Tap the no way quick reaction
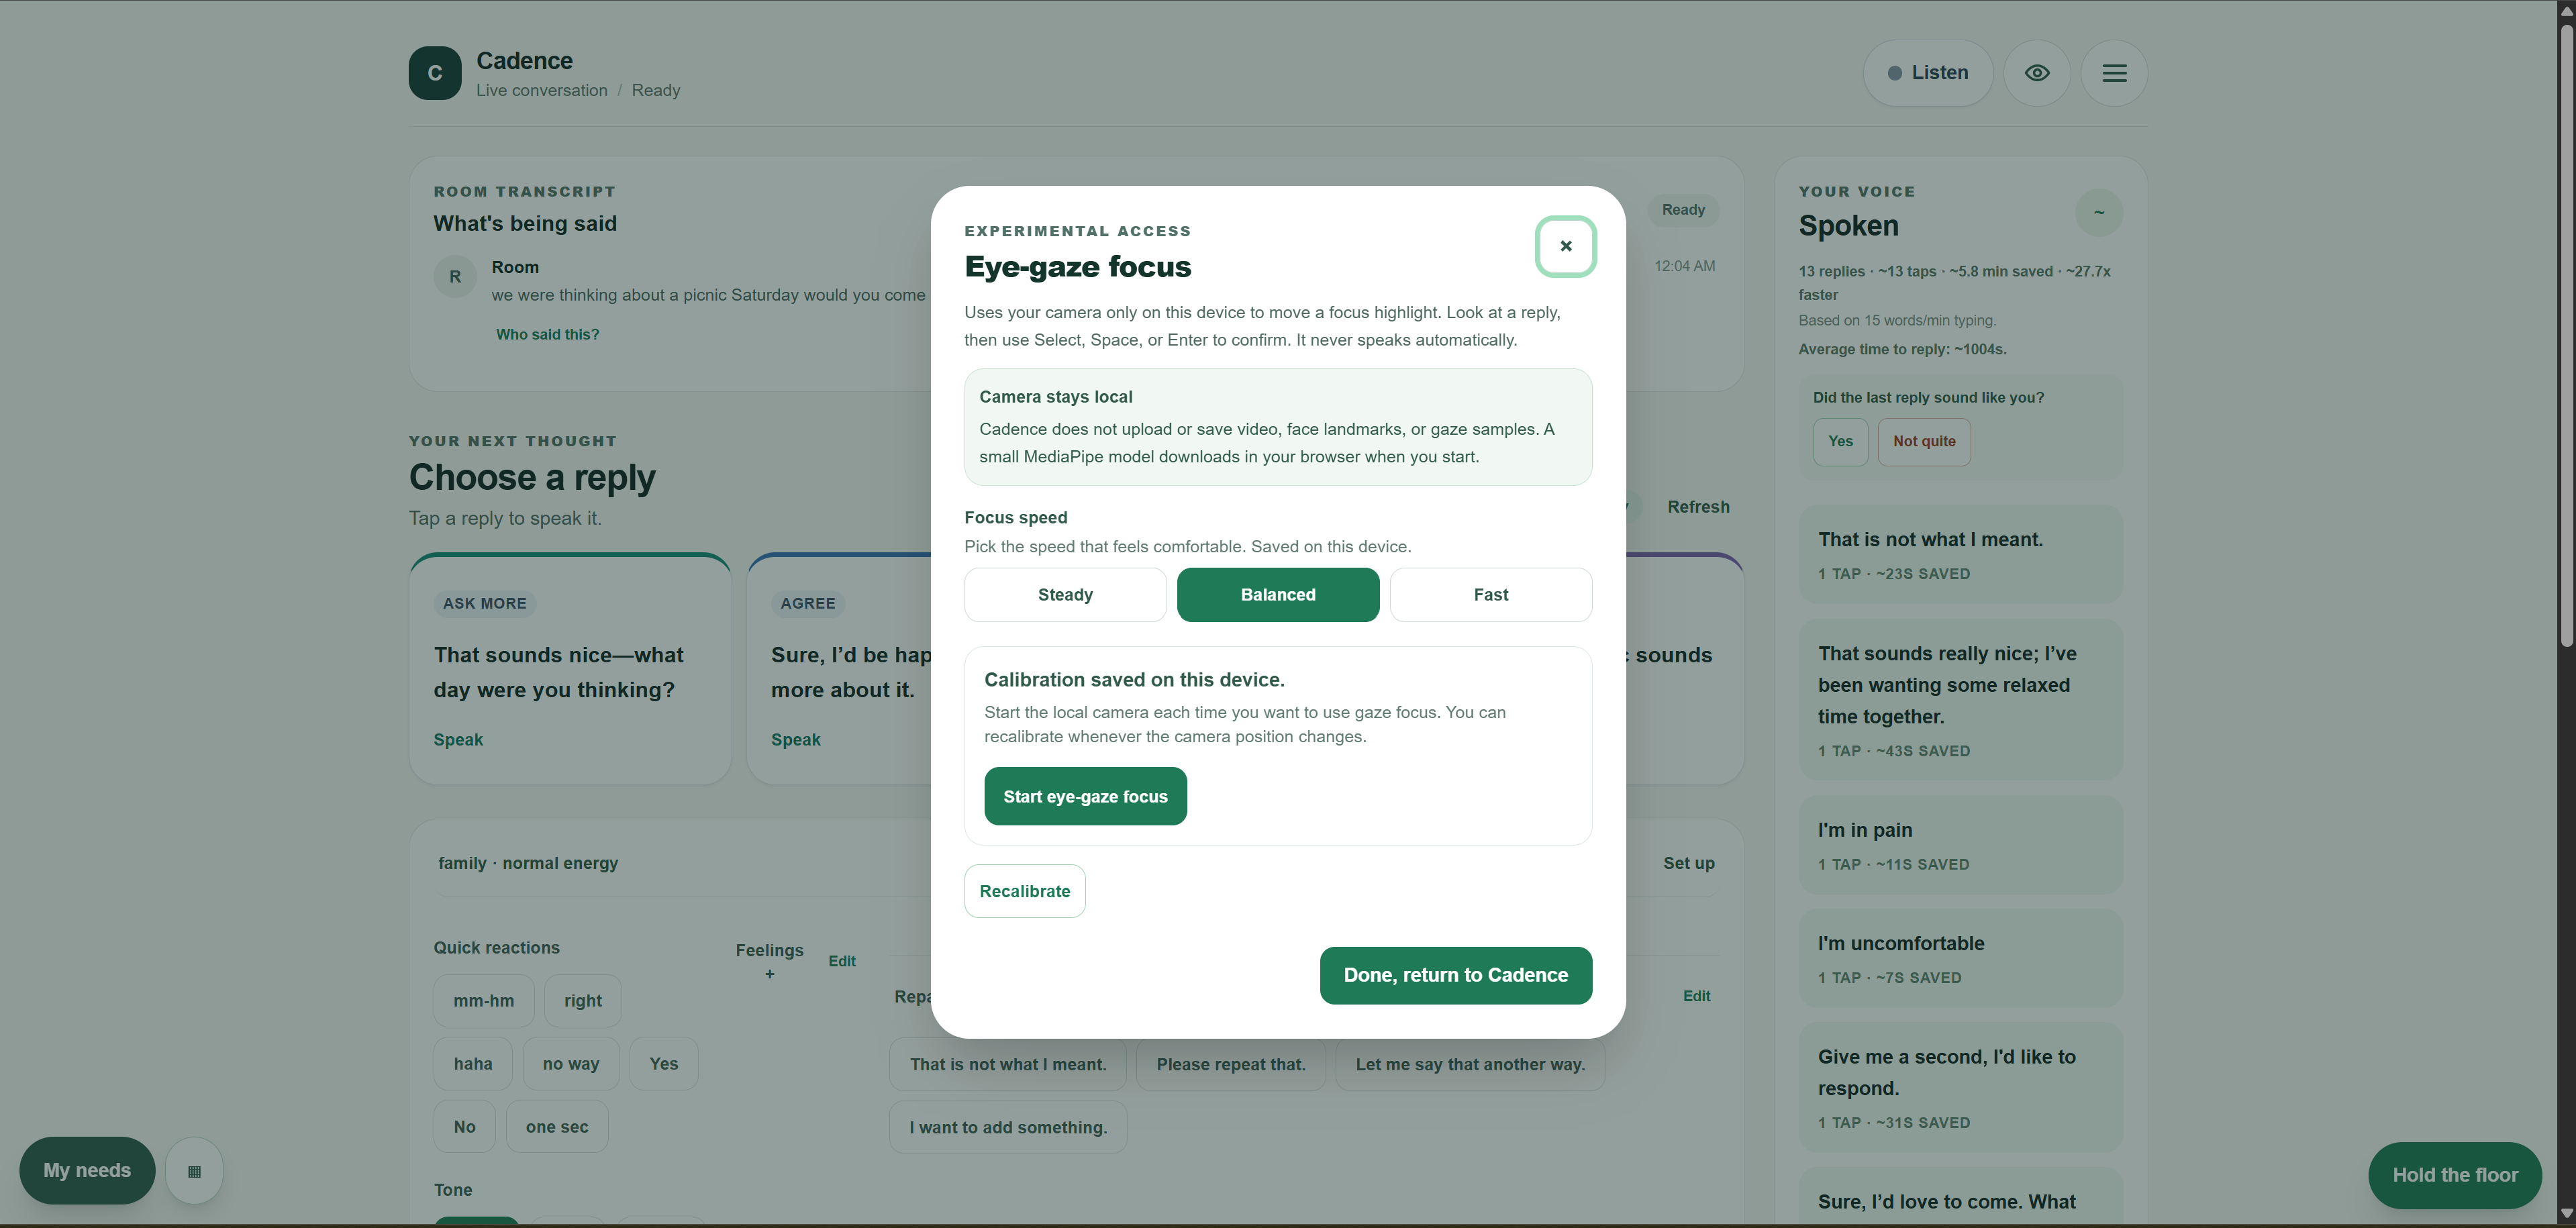Screen dimensions: 2576x1228 point(571,1064)
